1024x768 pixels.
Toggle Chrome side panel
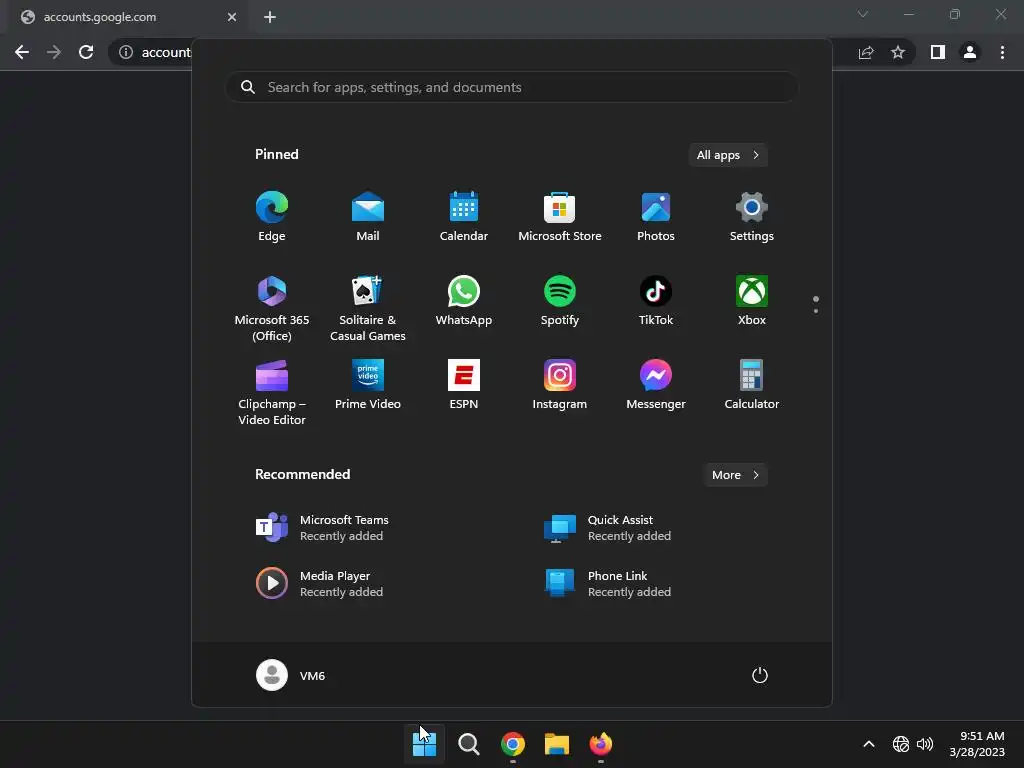pos(938,52)
